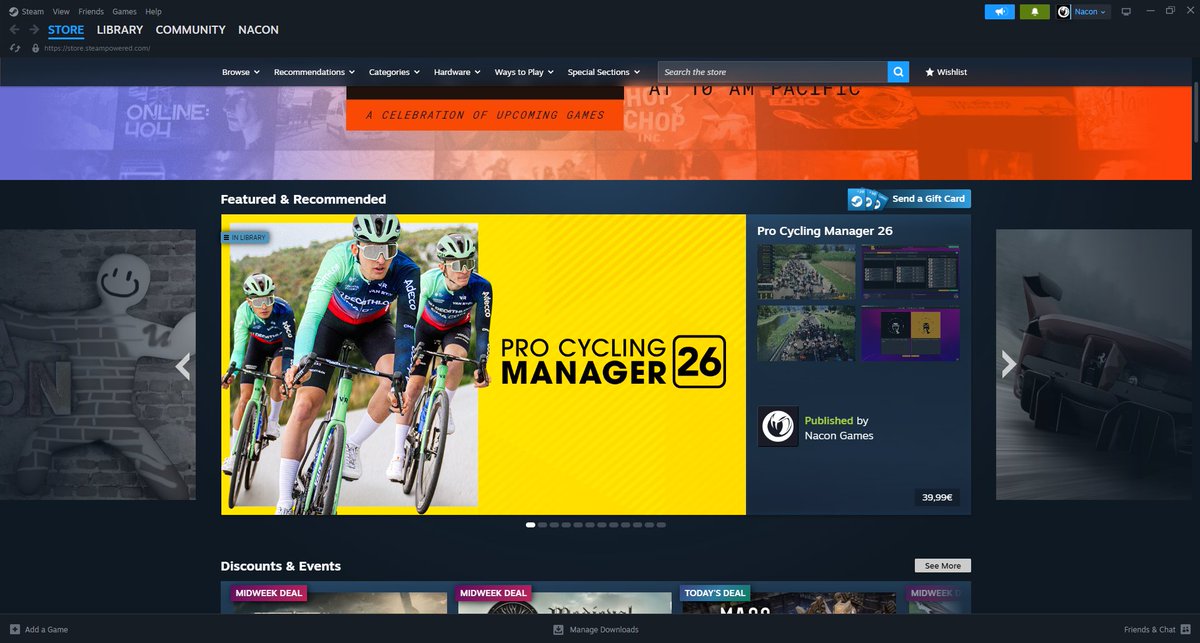
Task: Click the Nacon Games publisher name
Action: [x=839, y=436]
